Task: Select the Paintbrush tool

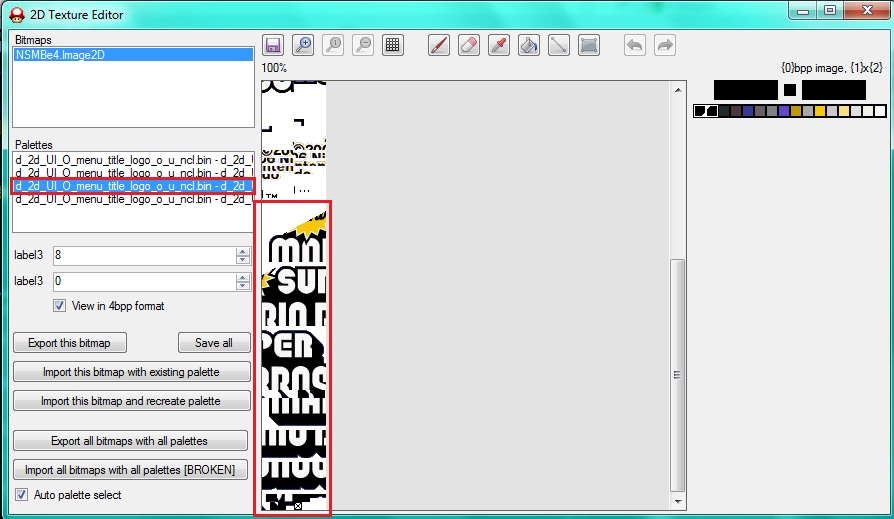Action: click(x=439, y=45)
